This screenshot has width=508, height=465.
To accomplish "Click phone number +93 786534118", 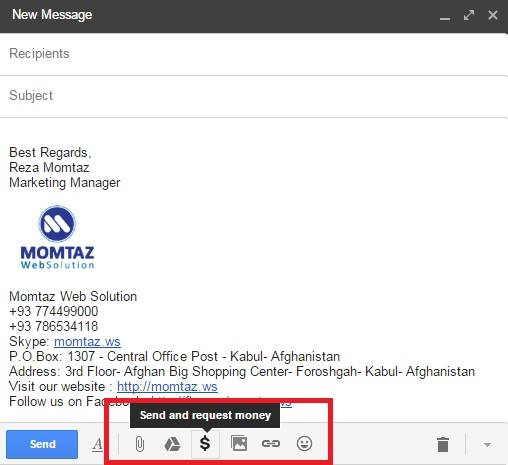I will point(54,326).
